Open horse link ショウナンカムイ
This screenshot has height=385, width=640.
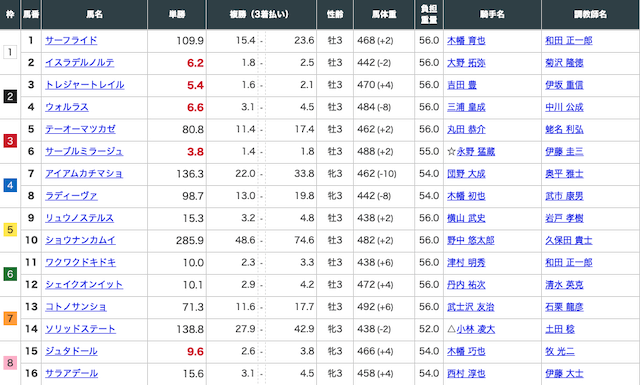80,240
